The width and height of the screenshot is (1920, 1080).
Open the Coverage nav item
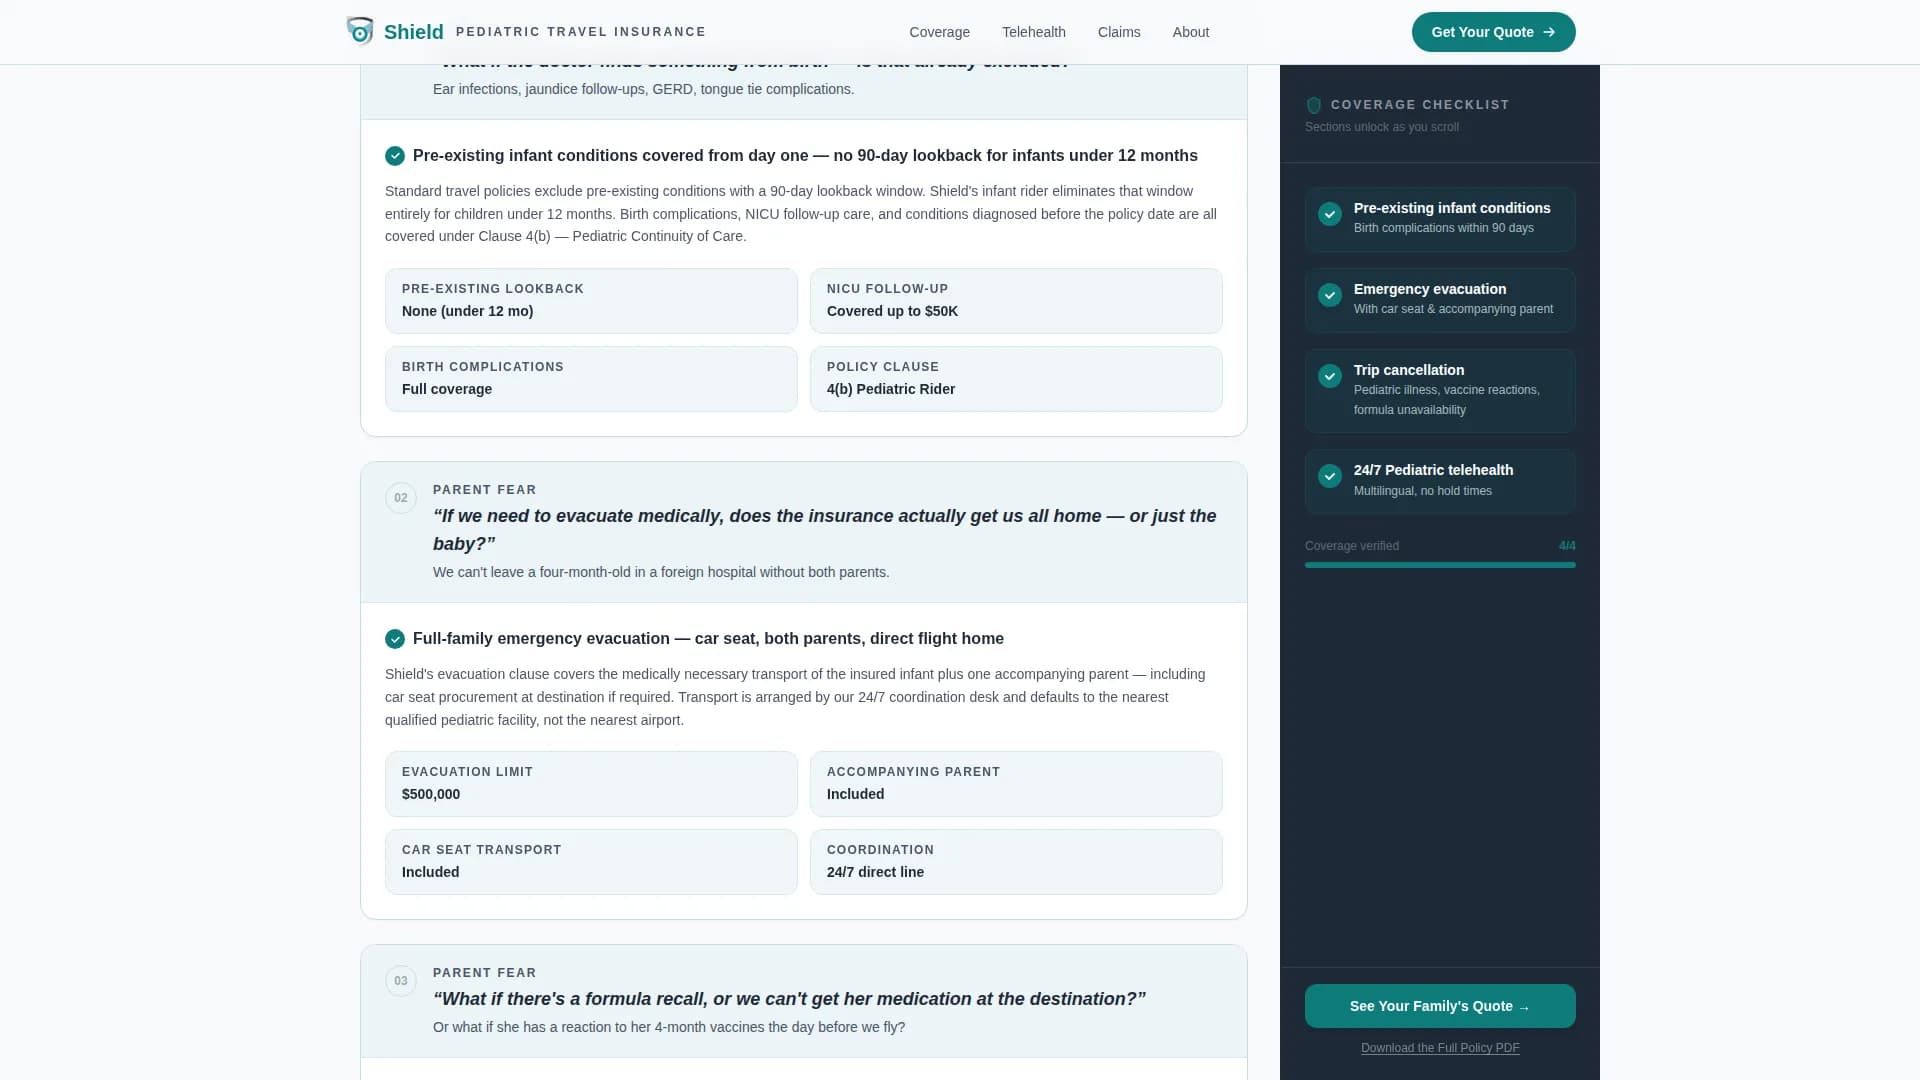coord(939,32)
